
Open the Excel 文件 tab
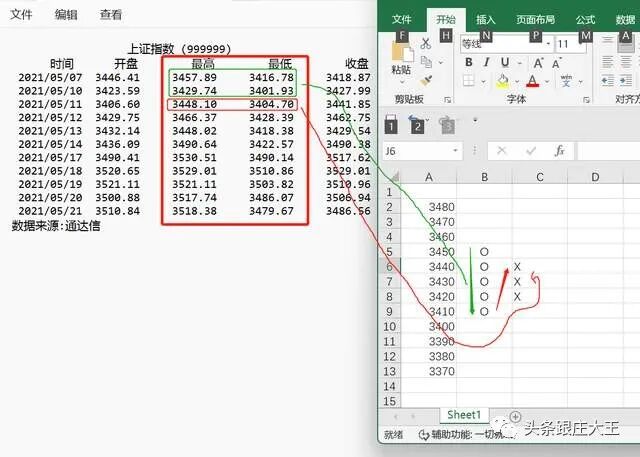point(402,19)
